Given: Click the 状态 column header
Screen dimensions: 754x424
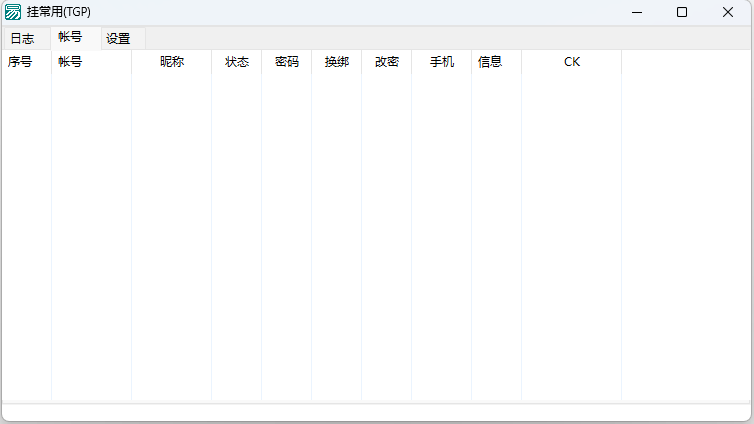Looking at the screenshot, I should (237, 62).
